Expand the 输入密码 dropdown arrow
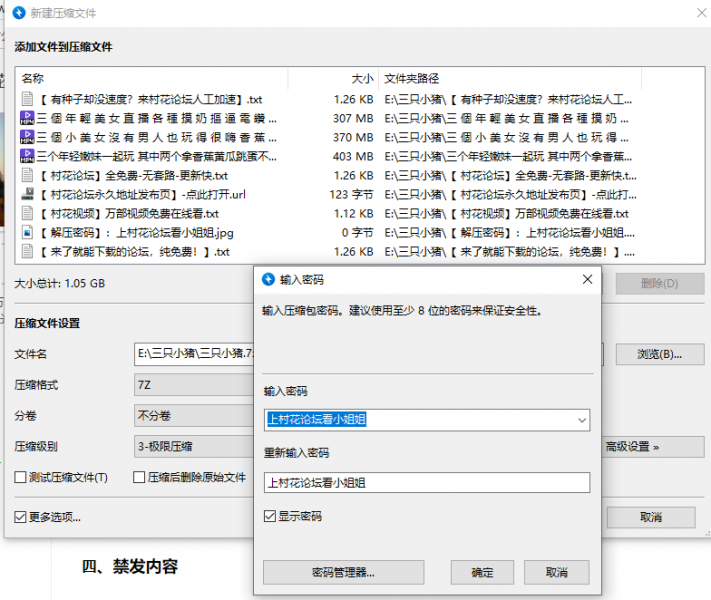Viewport: 711px width, 600px height. coord(582,421)
